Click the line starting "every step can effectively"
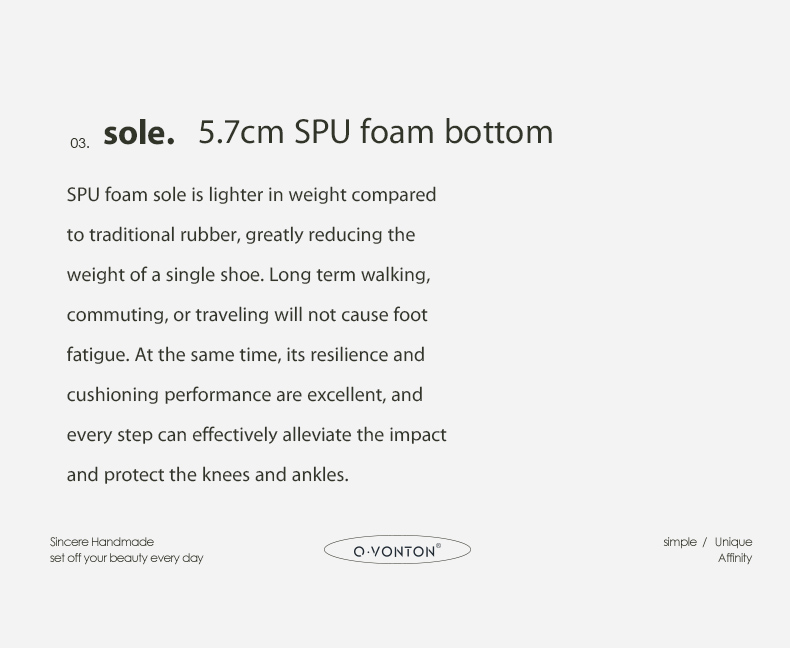790x648 pixels. click(256, 435)
